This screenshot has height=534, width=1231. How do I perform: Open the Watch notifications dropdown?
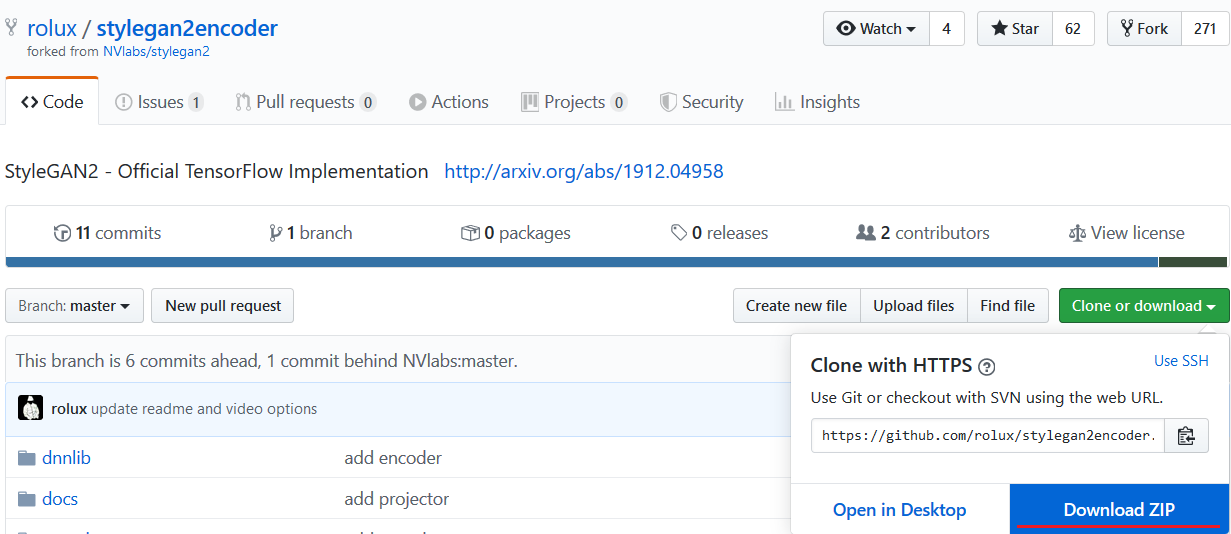876,29
